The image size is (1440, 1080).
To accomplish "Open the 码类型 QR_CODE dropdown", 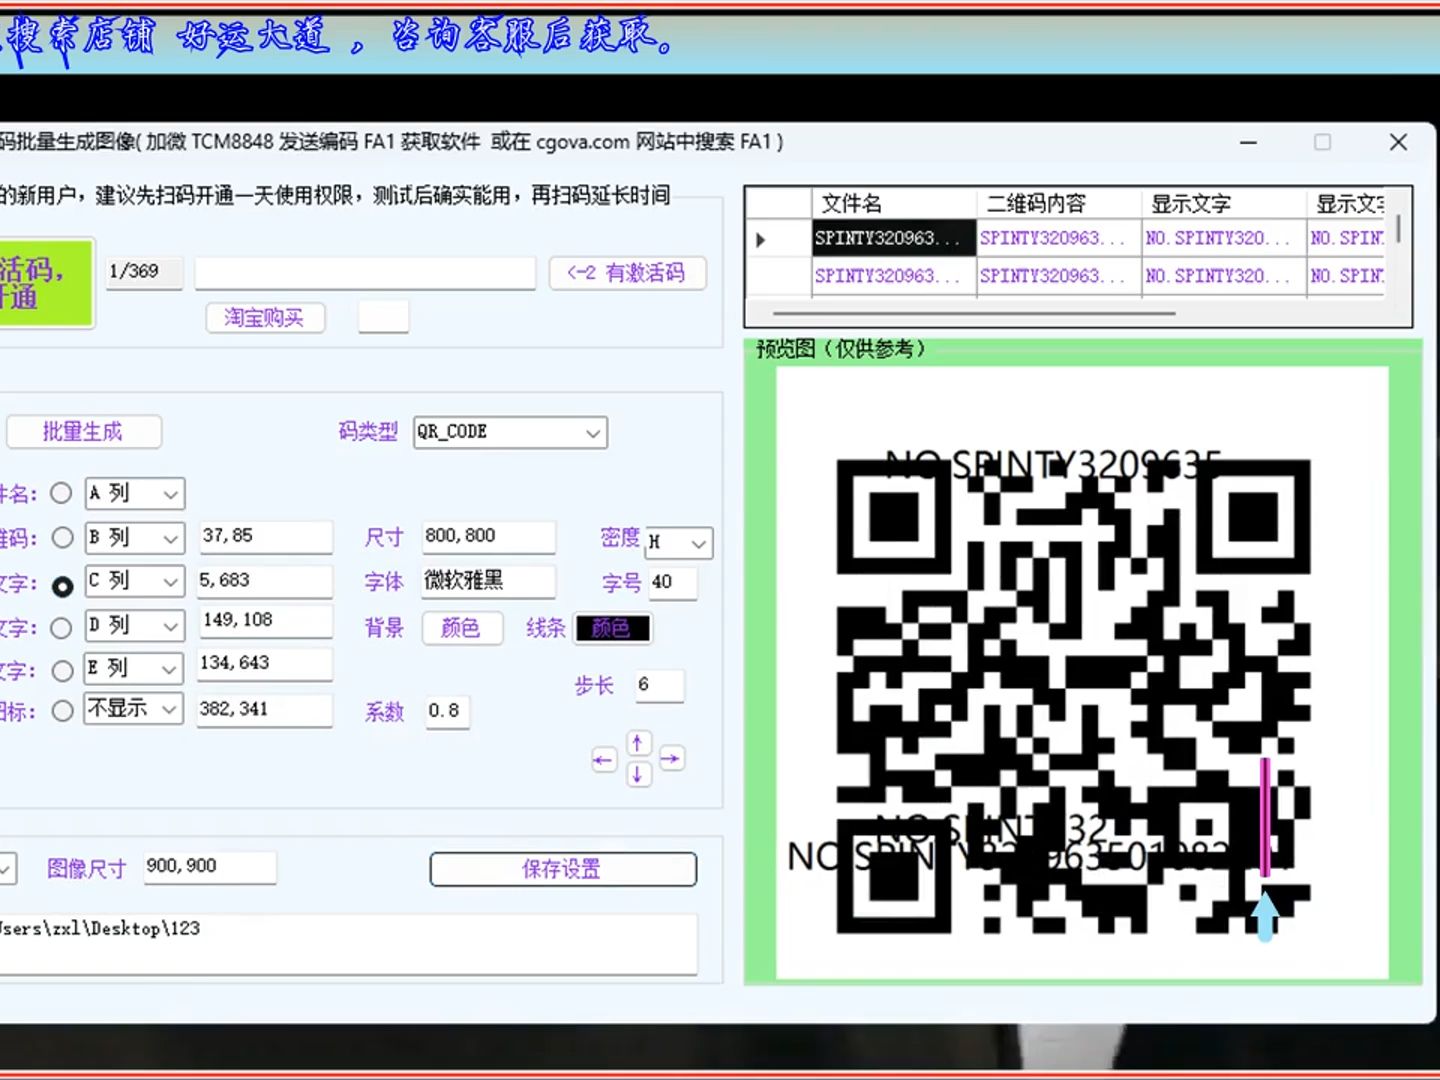I will tap(510, 432).
